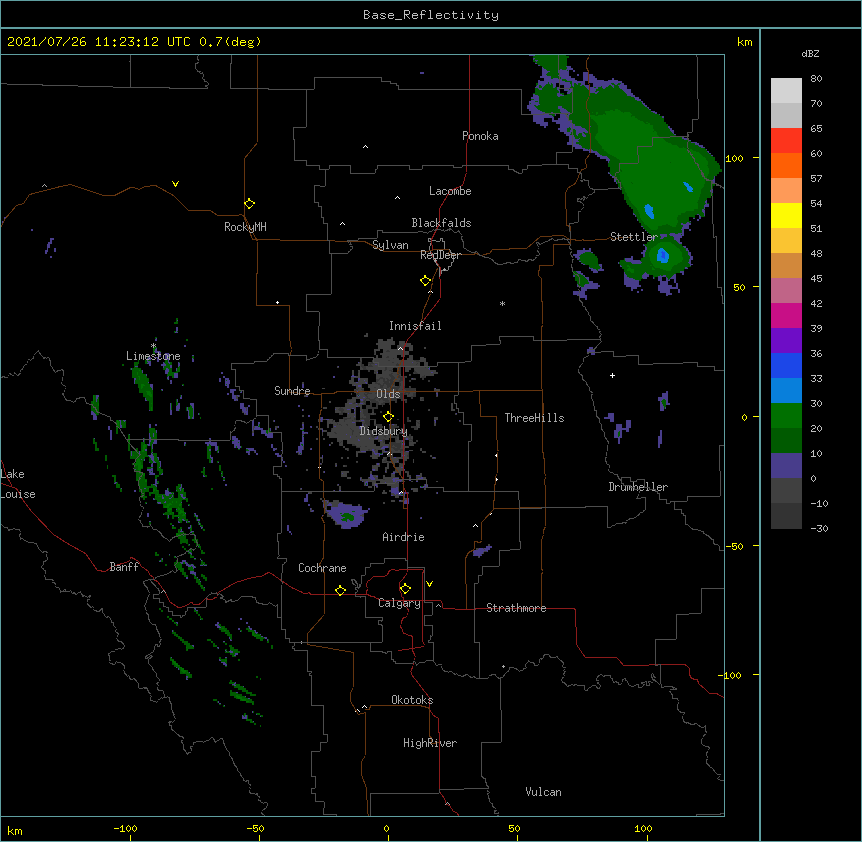Click the yellow diamond marker above Calgary label
862x842 pixels.
point(405,589)
